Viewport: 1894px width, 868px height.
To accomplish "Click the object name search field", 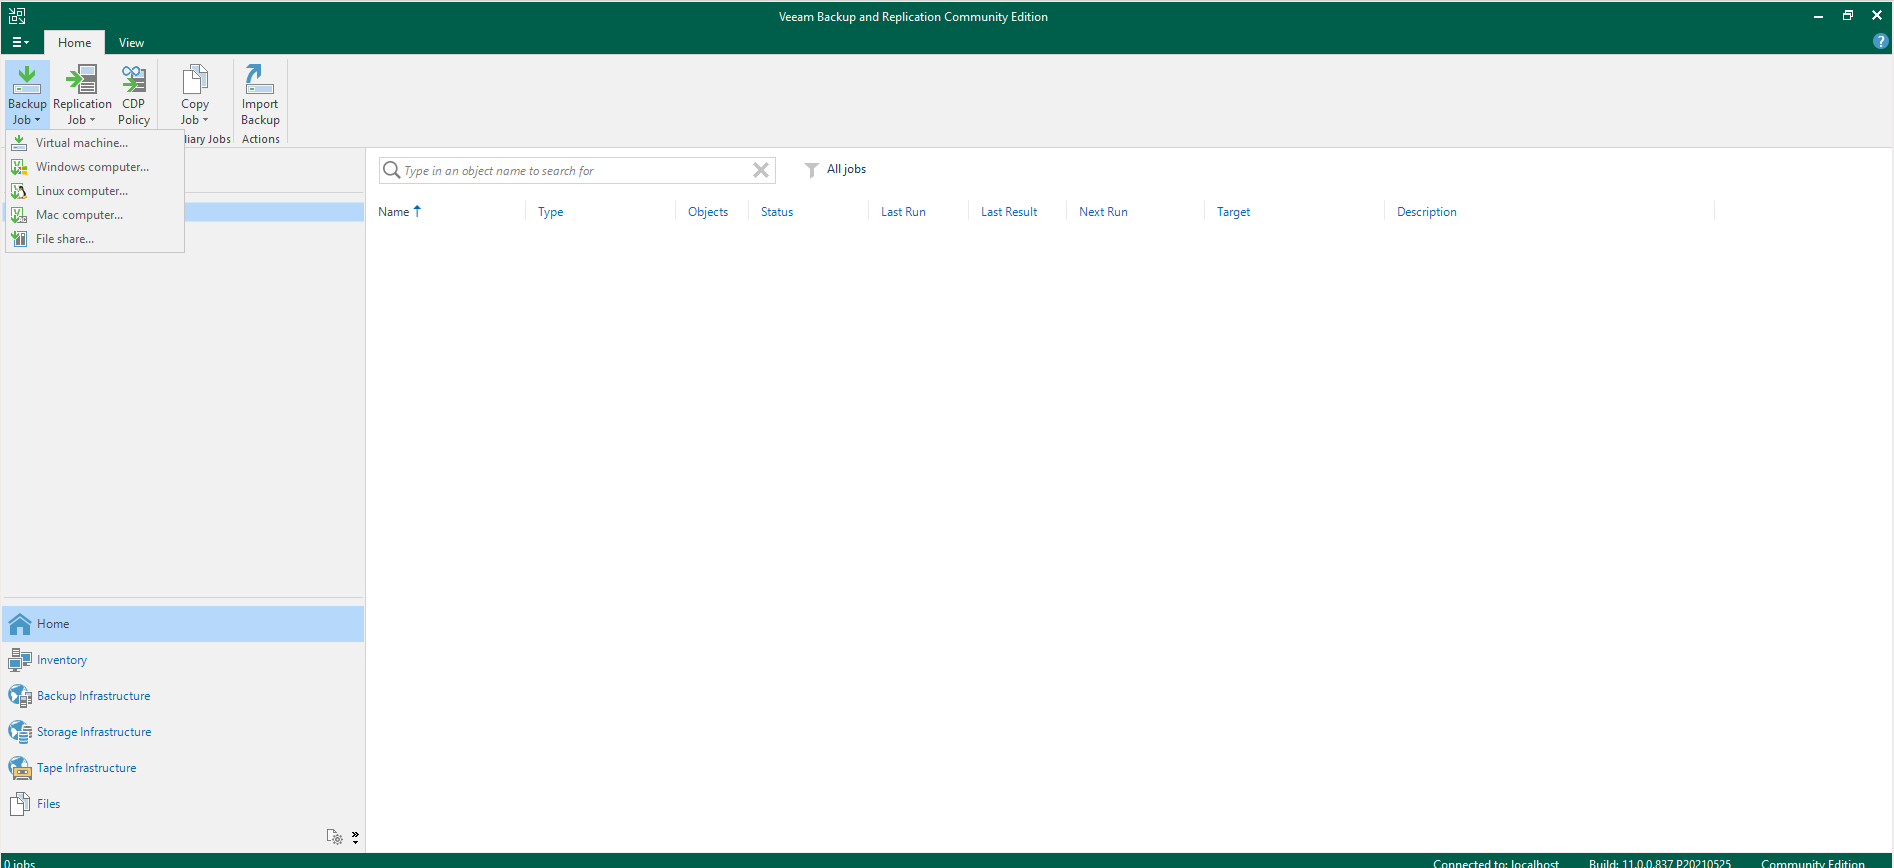I will click(x=570, y=171).
